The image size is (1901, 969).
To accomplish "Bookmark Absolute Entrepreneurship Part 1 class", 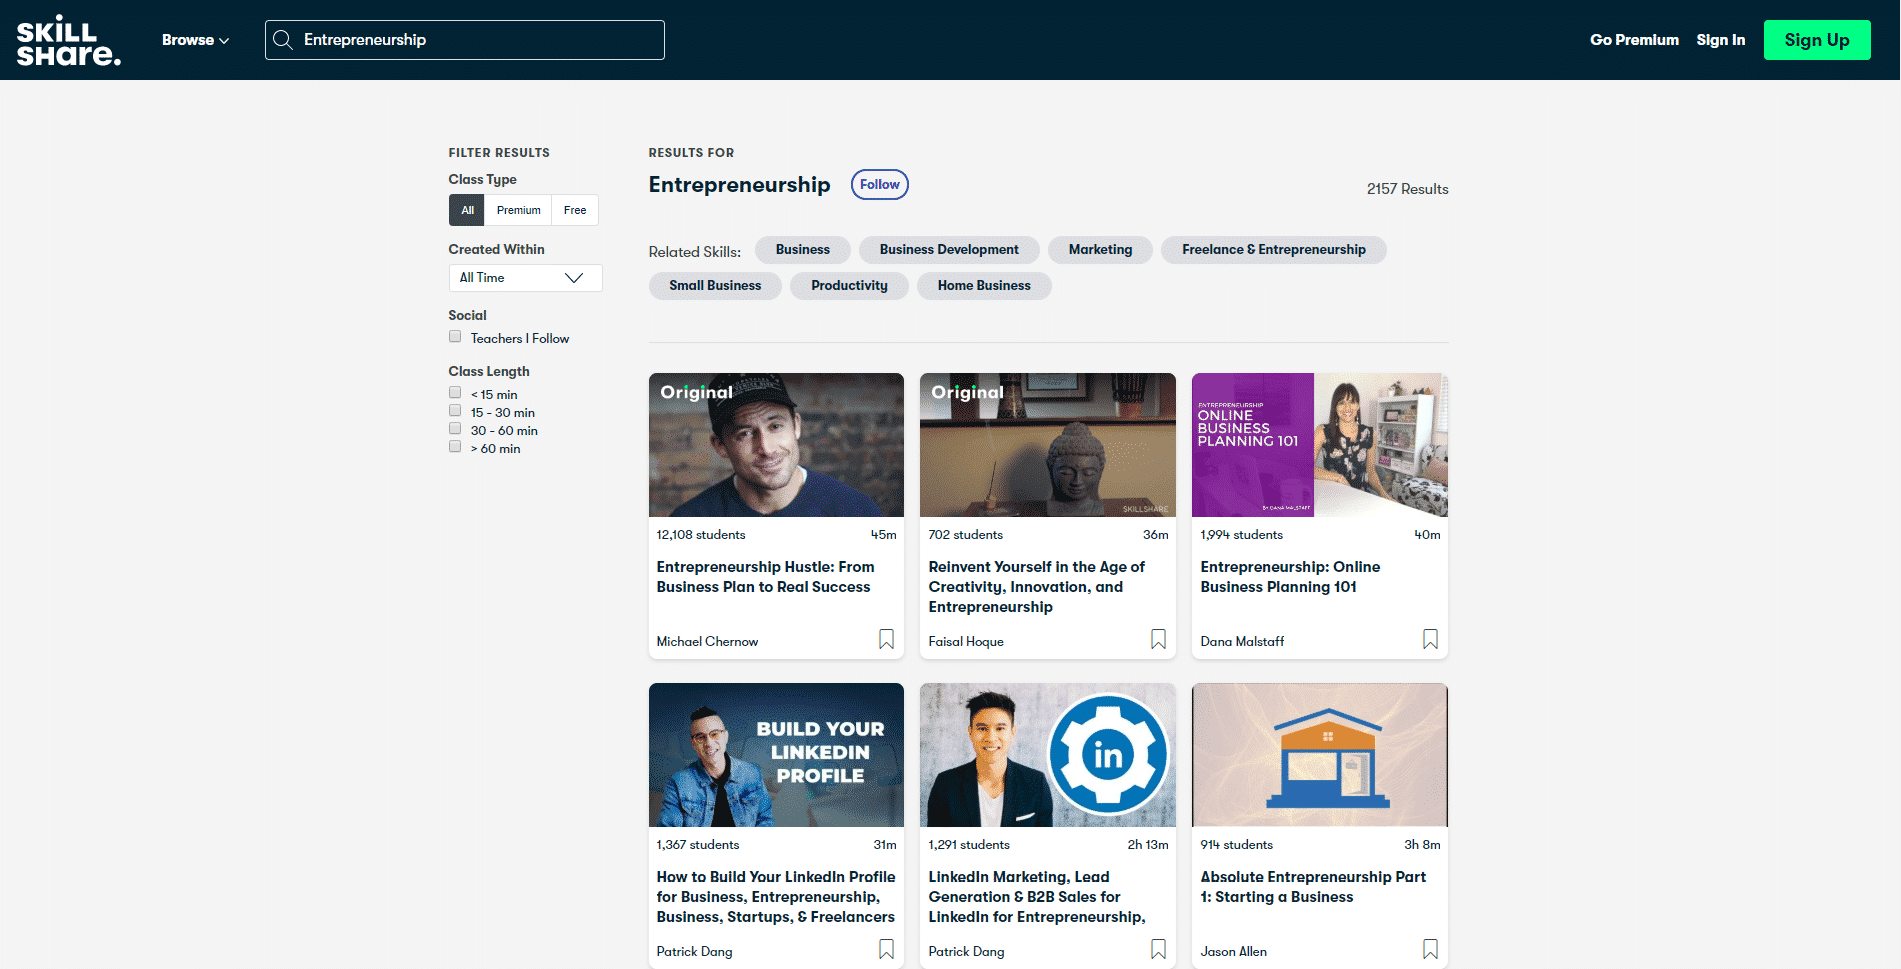I will point(1430,949).
